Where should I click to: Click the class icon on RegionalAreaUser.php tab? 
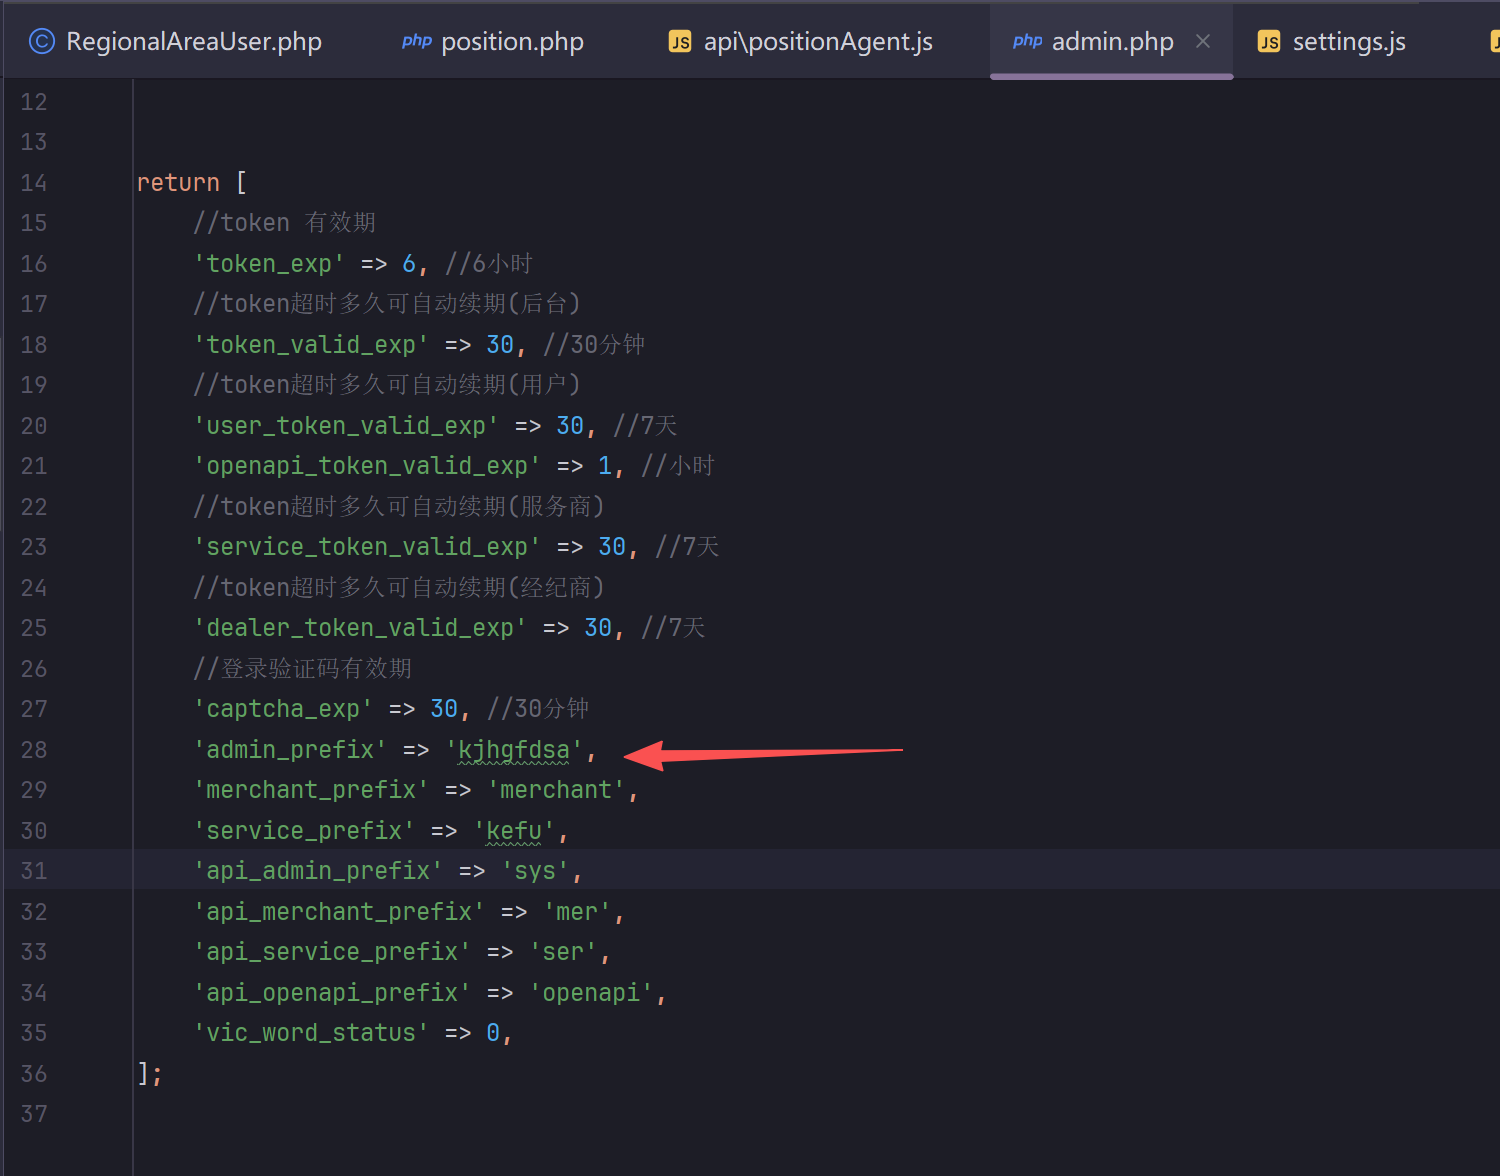point(41,41)
